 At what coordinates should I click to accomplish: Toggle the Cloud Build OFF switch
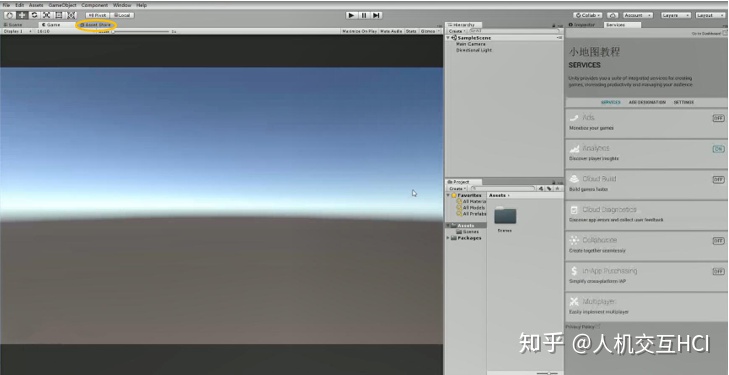pyautogui.click(x=718, y=179)
